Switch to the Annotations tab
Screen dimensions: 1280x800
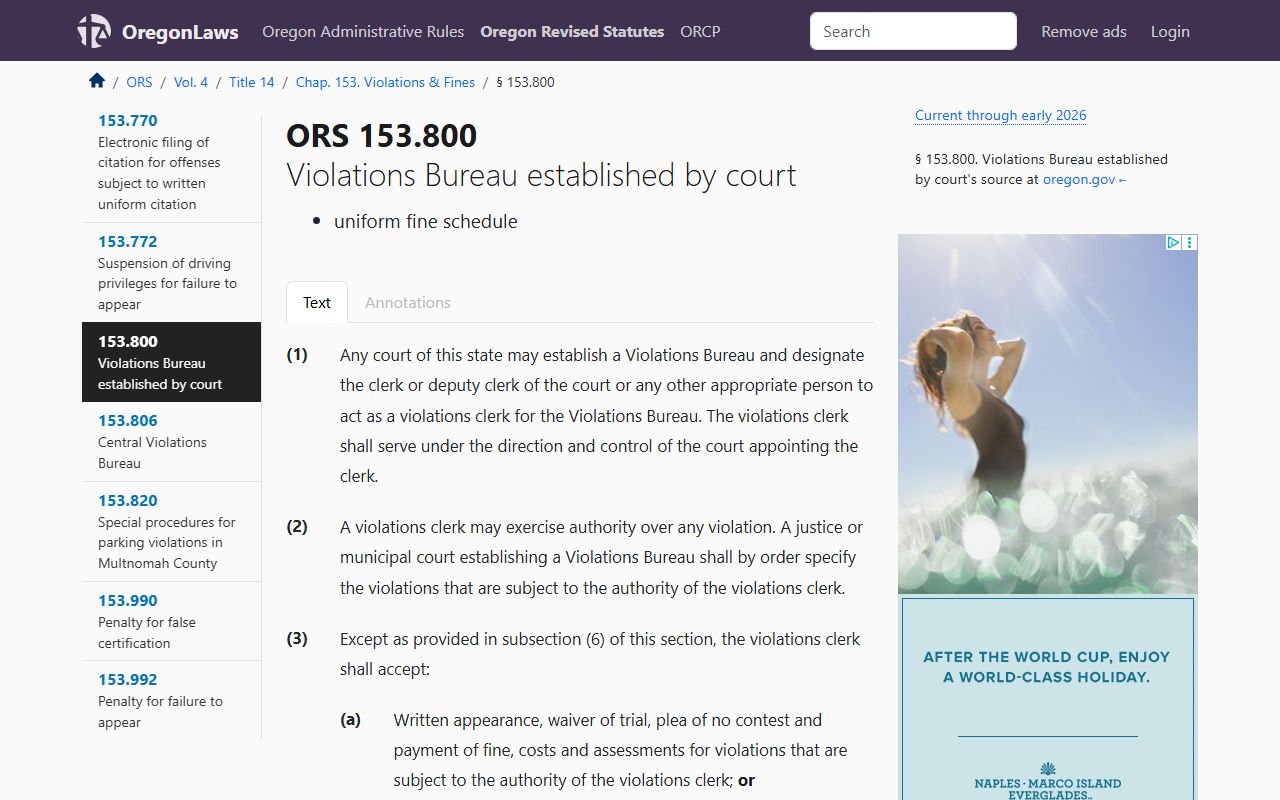[408, 302]
